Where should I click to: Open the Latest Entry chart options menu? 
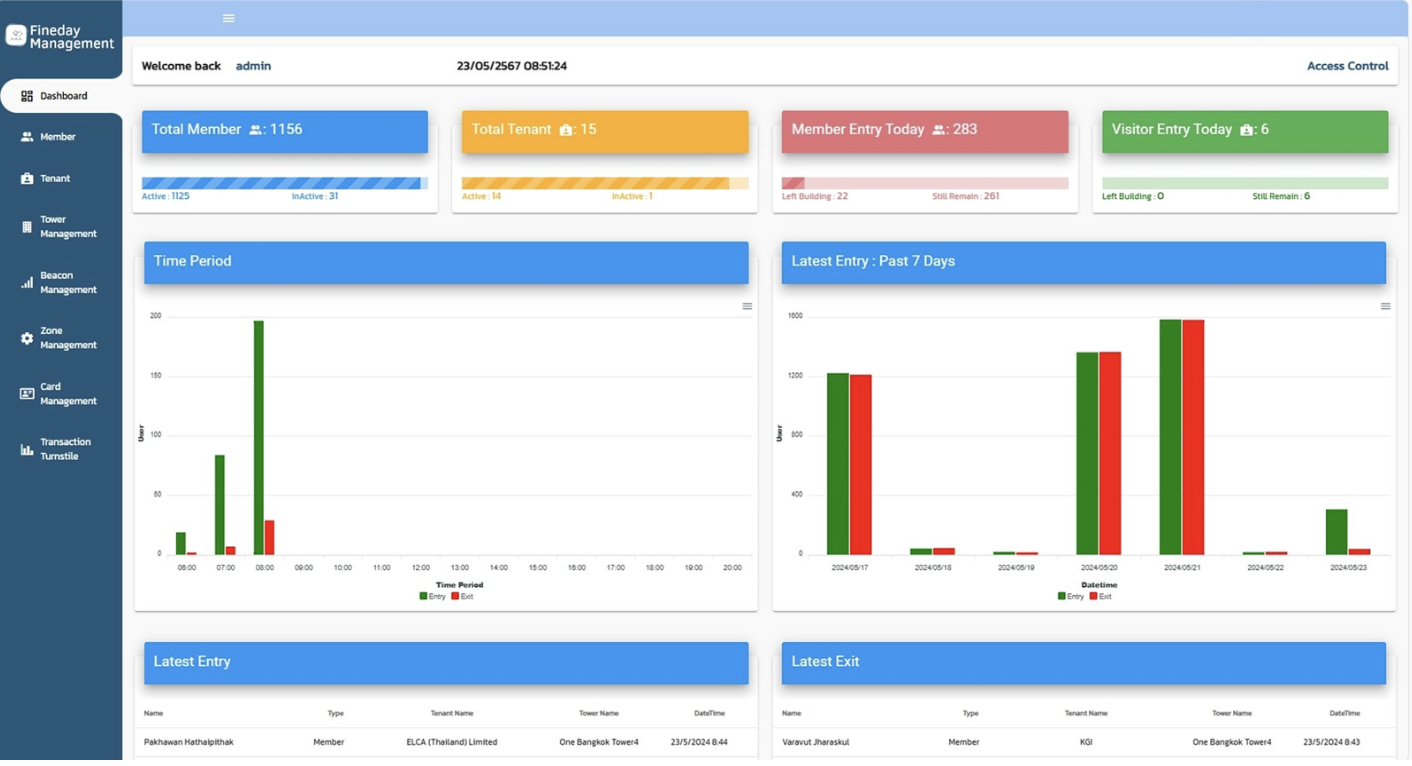point(1385,306)
